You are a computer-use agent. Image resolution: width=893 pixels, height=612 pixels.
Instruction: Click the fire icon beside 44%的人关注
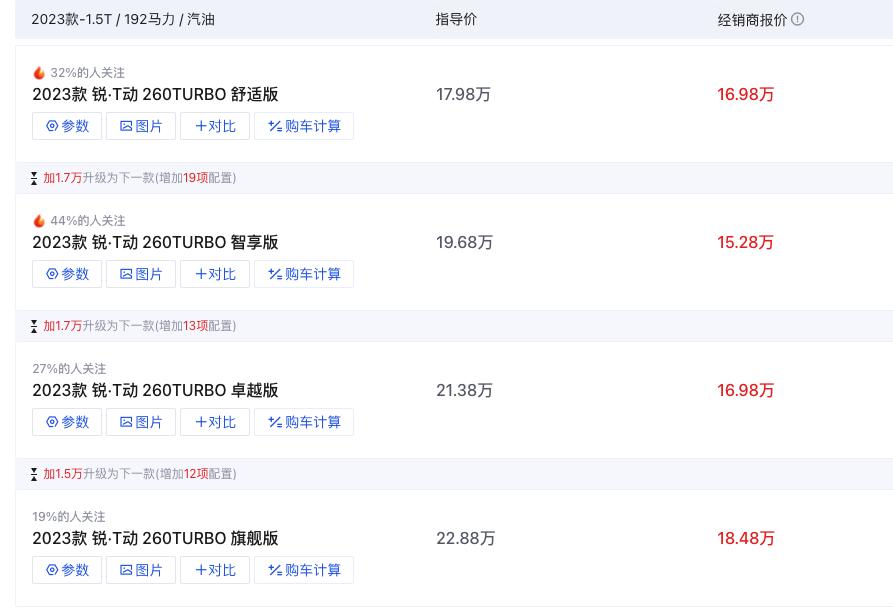(x=39, y=220)
